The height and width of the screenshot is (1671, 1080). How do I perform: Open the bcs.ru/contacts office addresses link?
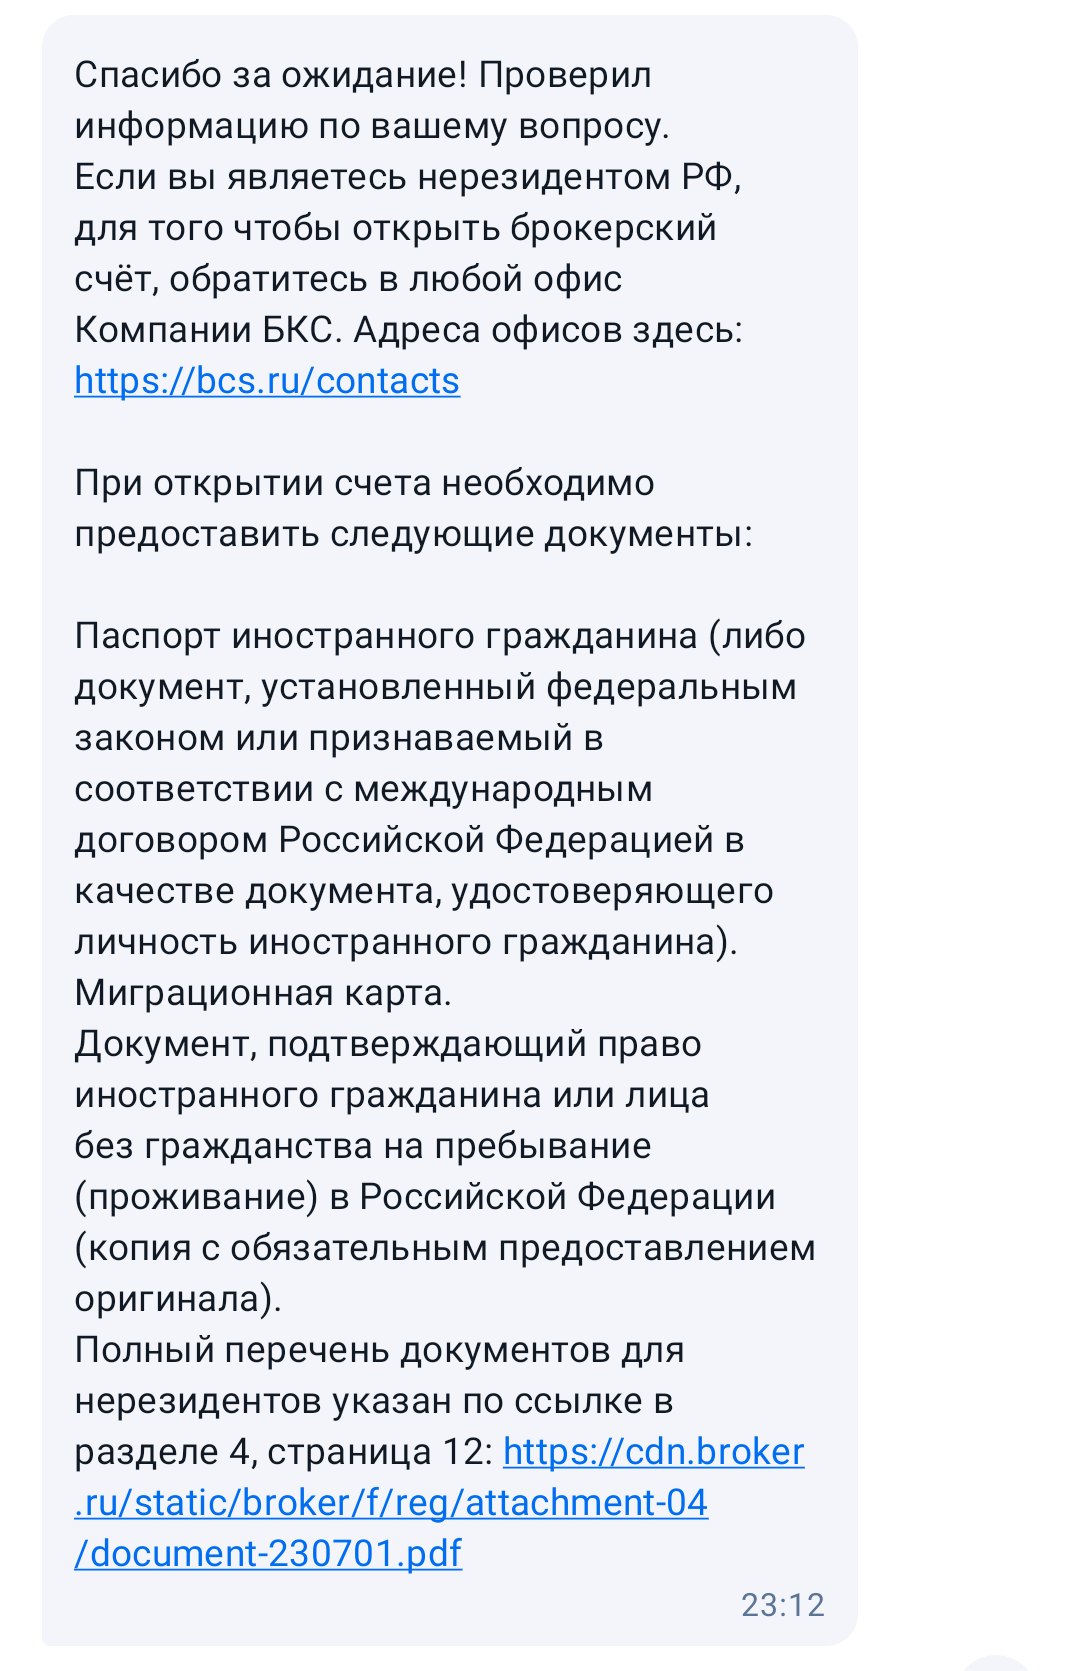(267, 381)
